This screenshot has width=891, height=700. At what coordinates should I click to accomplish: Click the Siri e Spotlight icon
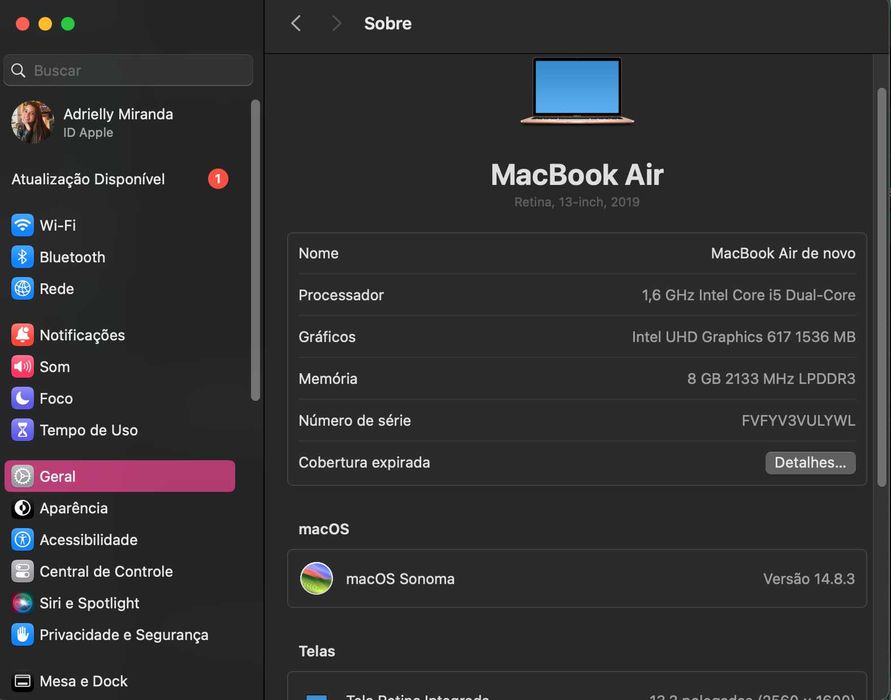22,603
